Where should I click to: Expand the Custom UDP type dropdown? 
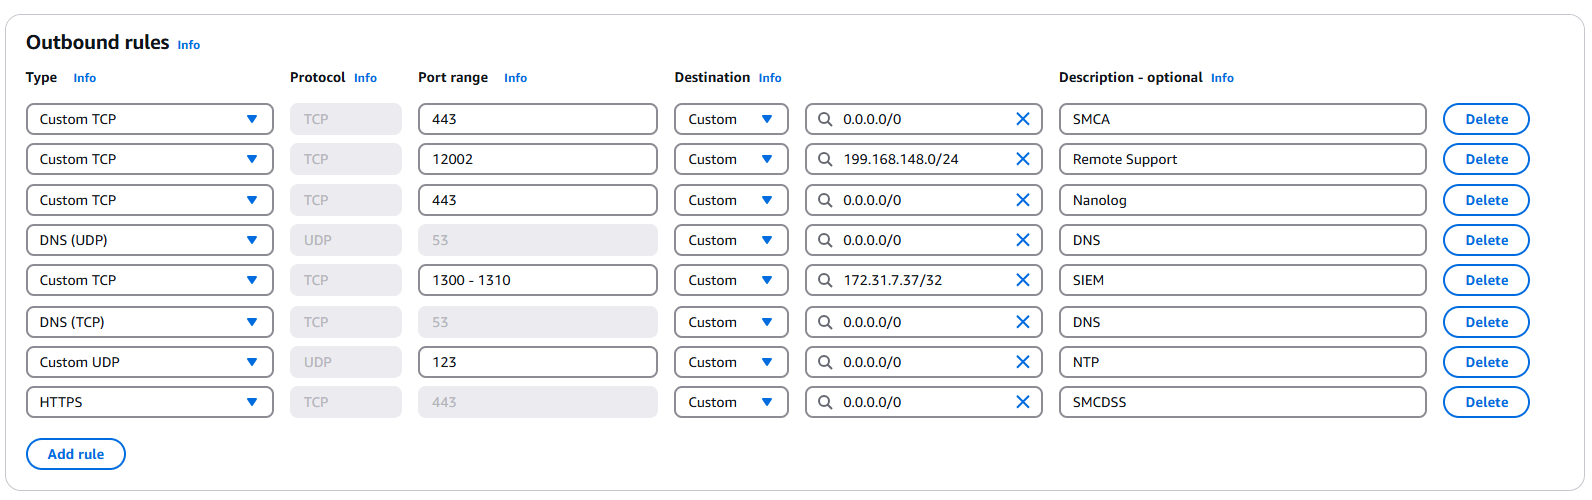click(149, 362)
